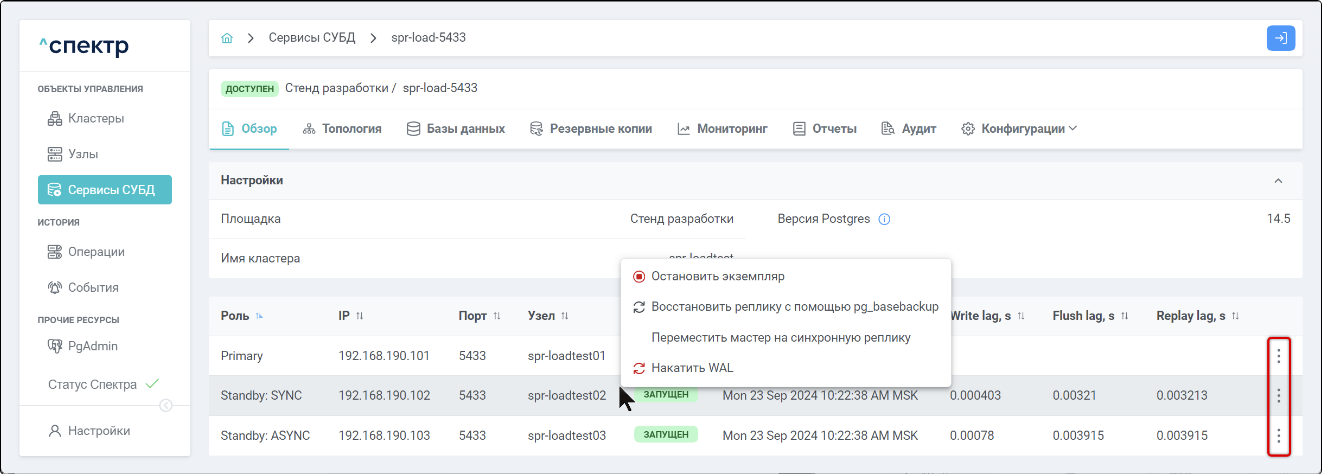Open the Резервные копии tab
1323x474 pixels.
590,129
